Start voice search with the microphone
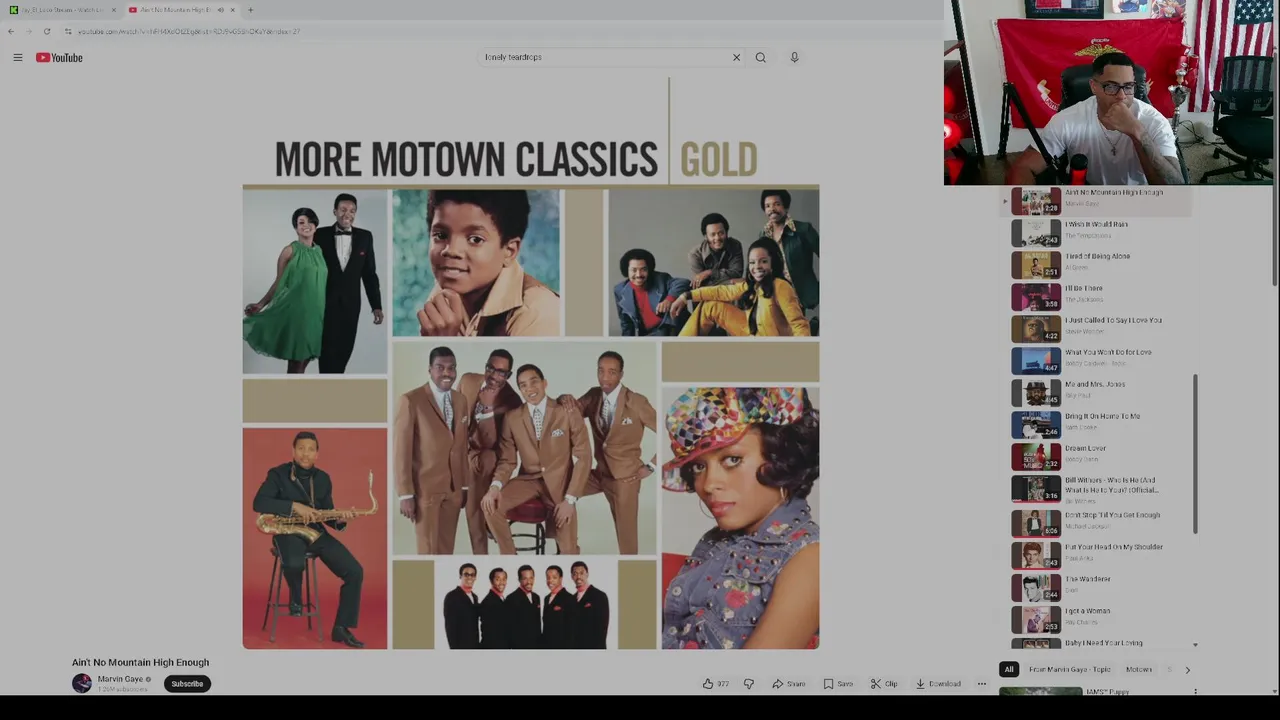 tap(794, 57)
